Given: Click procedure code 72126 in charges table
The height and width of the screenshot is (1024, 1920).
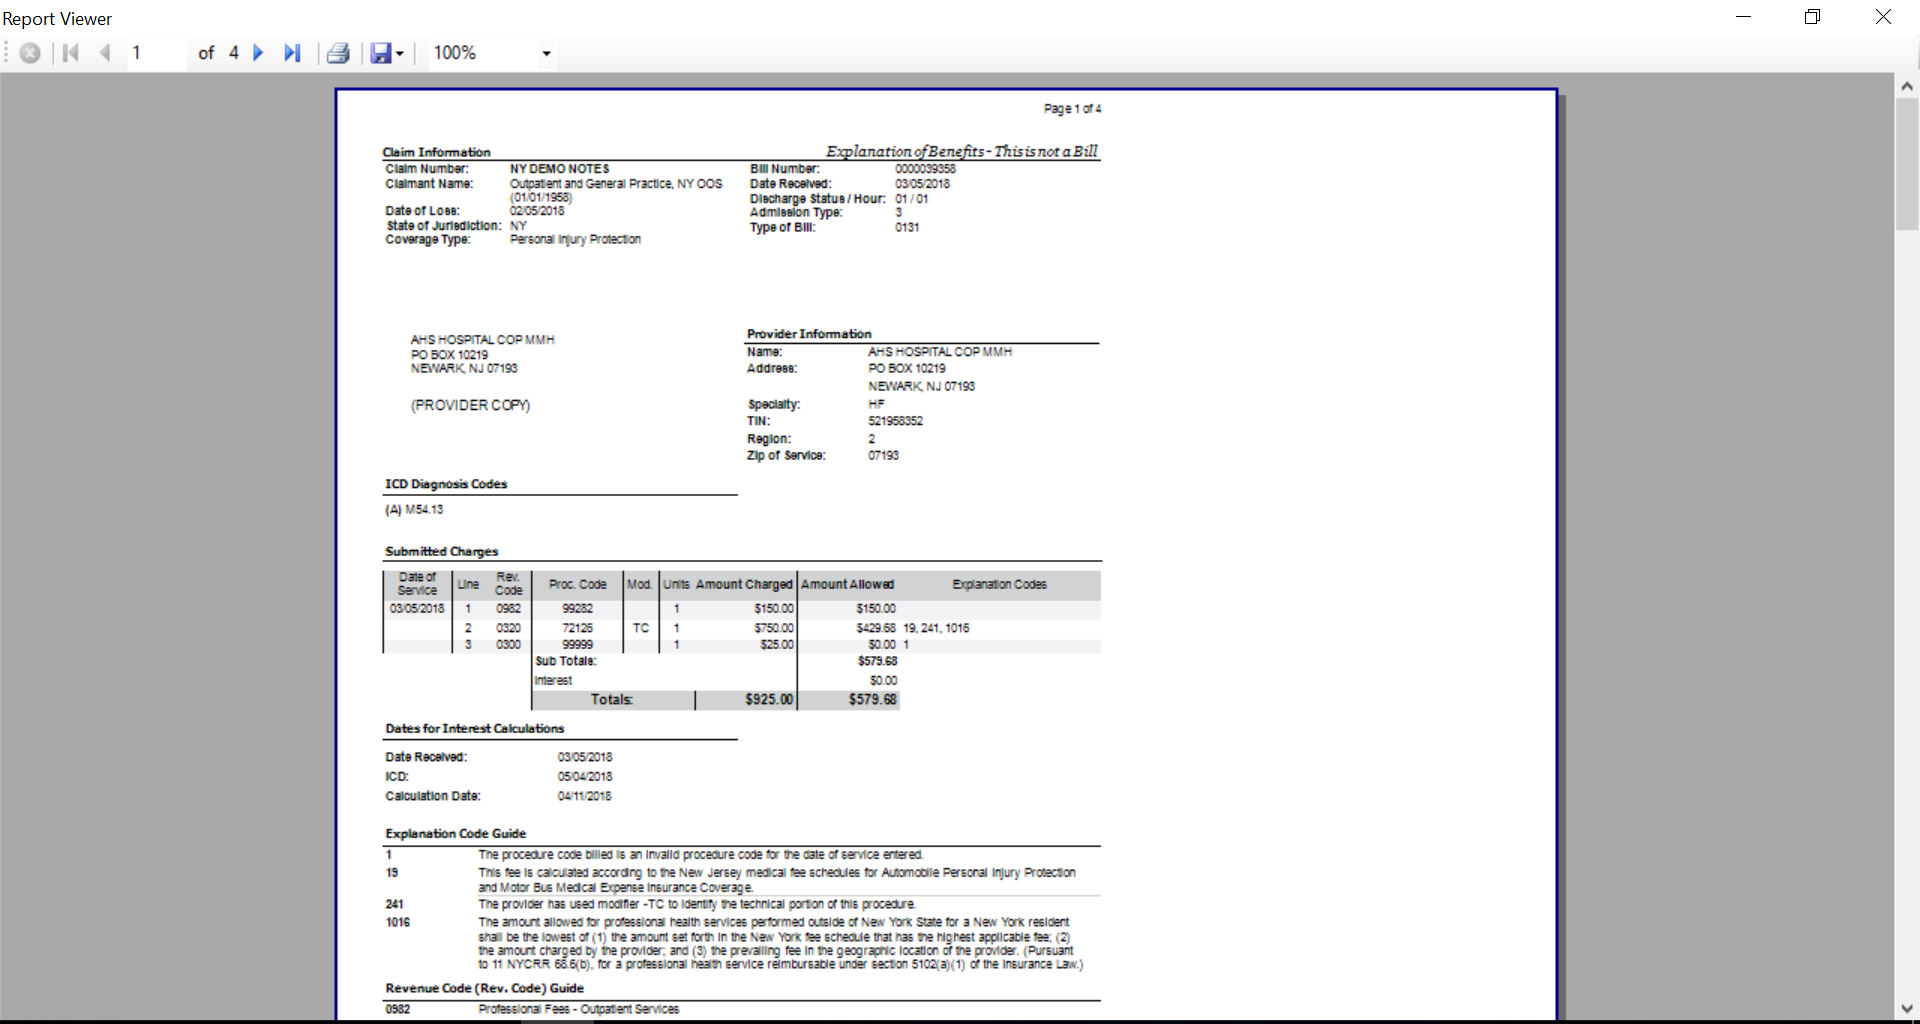Looking at the screenshot, I should pyautogui.click(x=577, y=628).
